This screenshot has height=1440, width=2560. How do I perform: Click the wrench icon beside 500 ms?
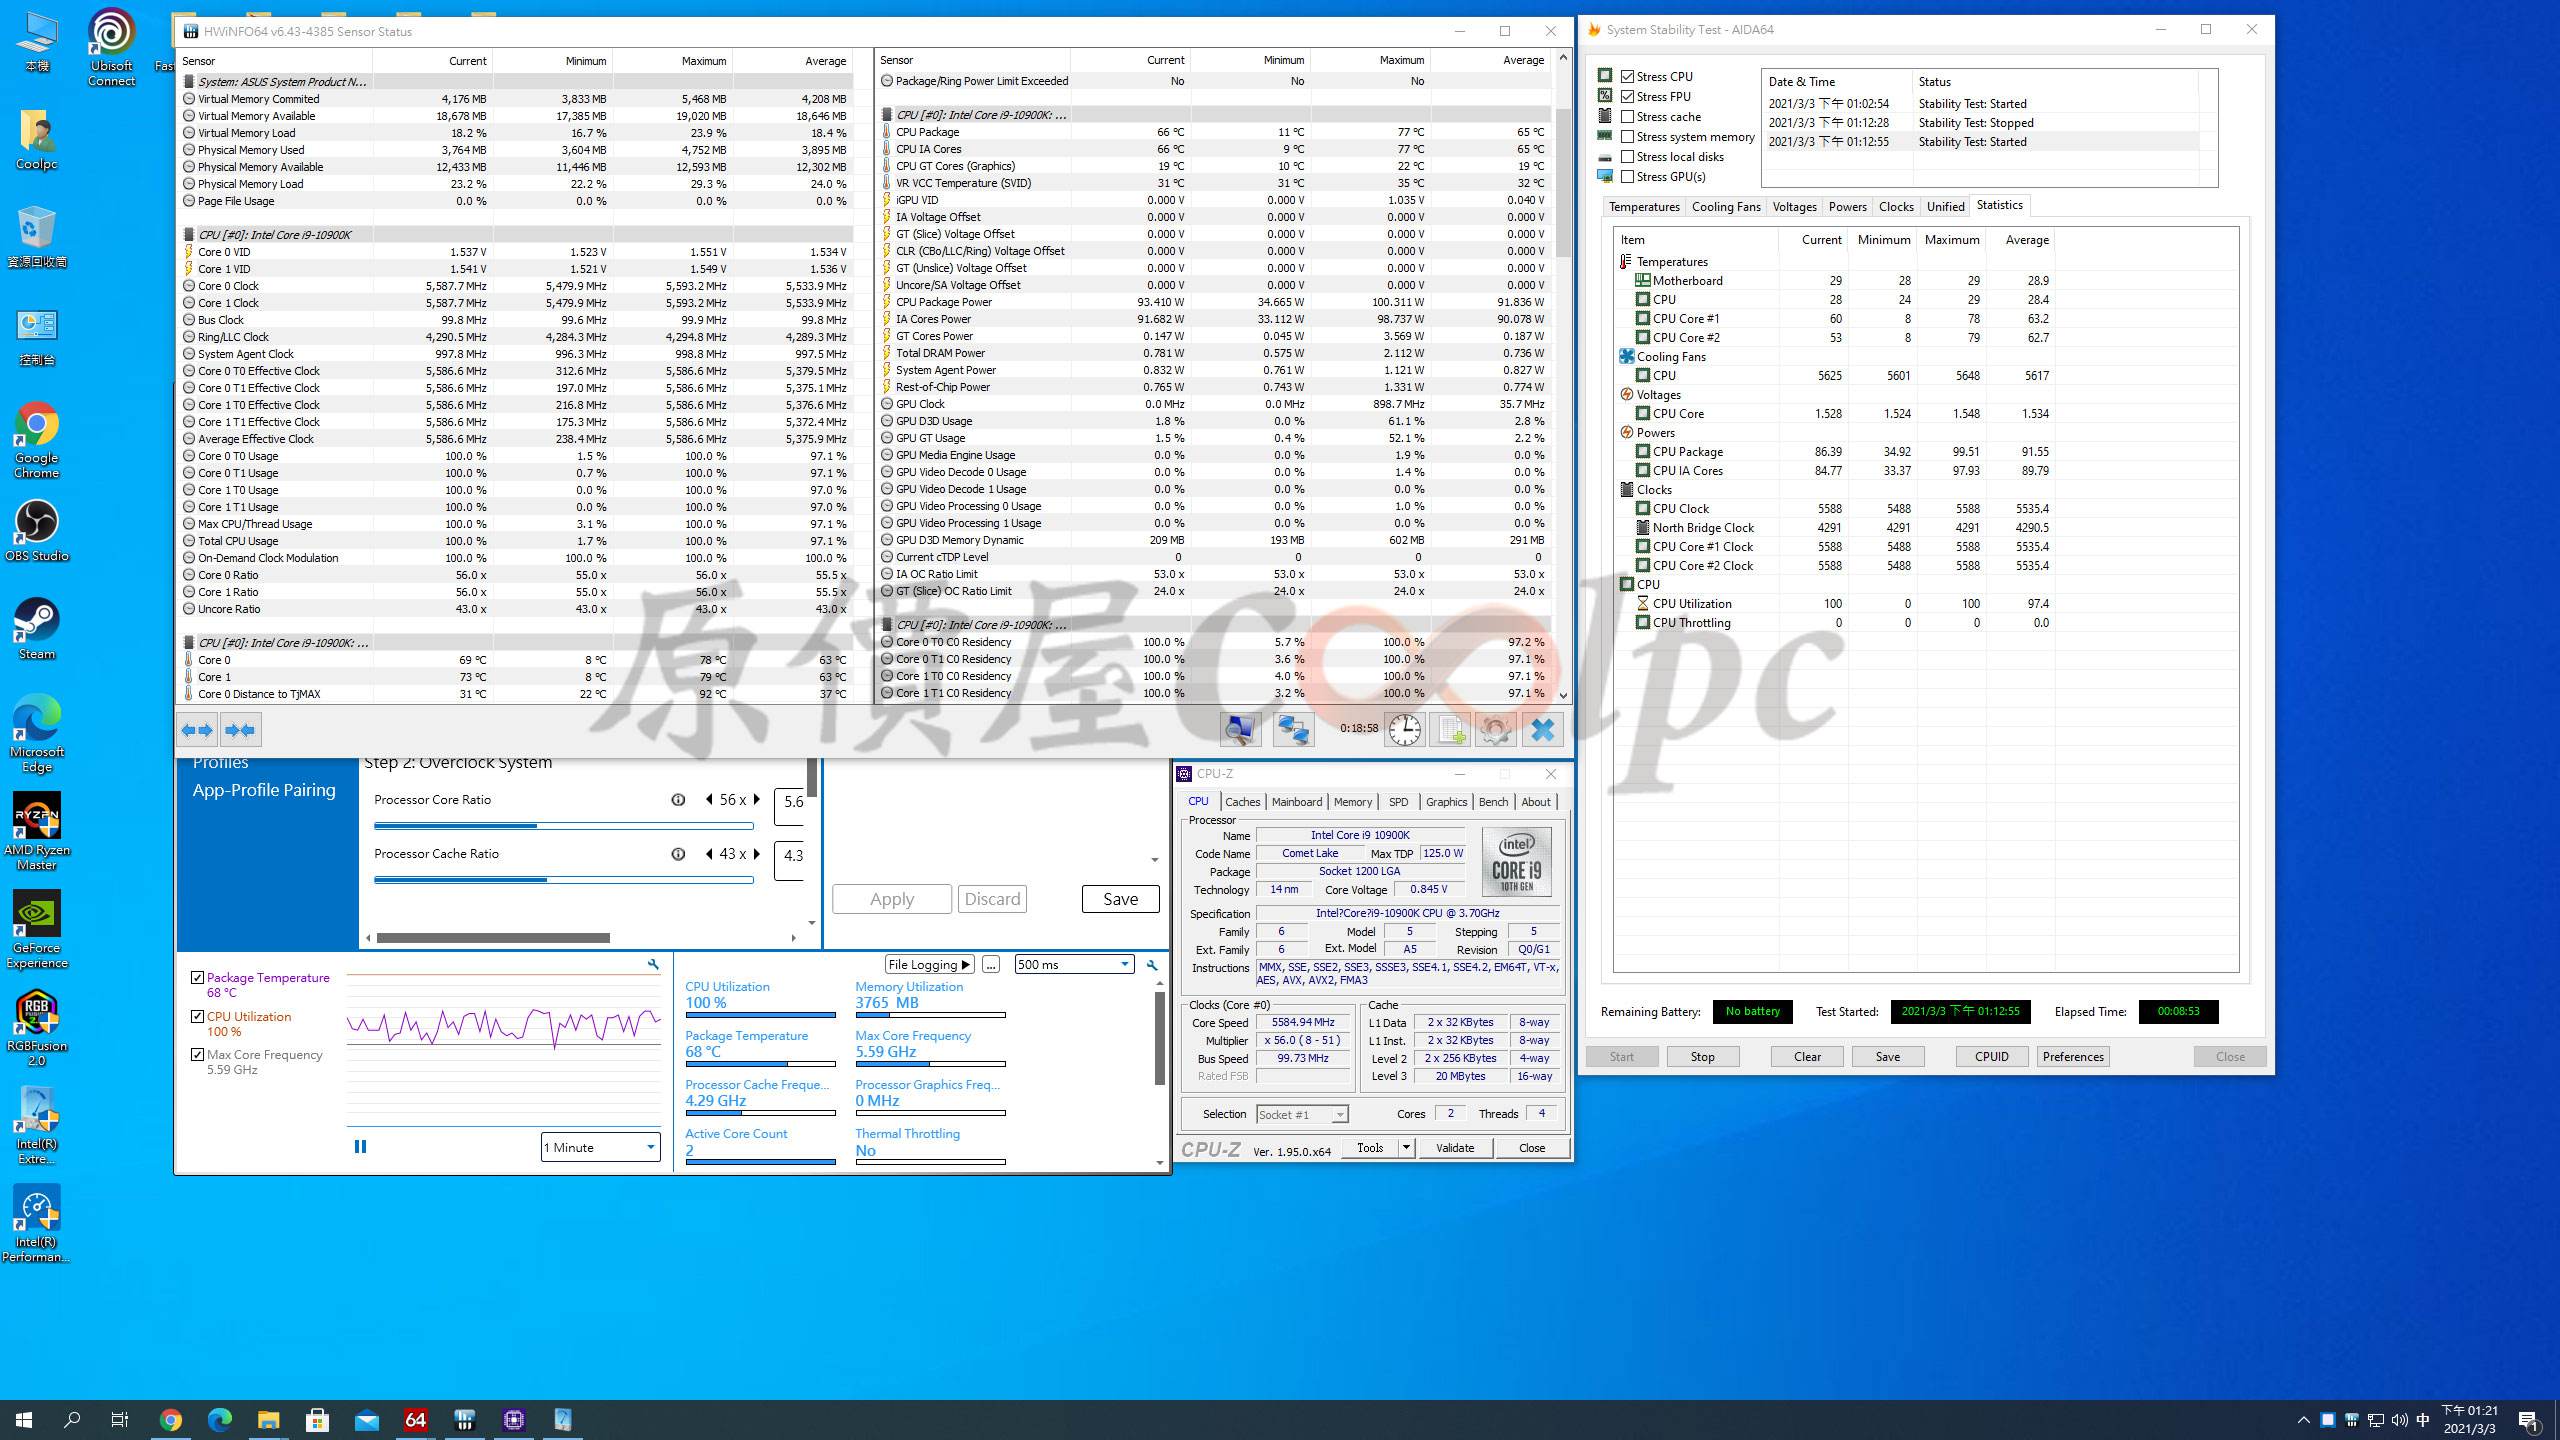pyautogui.click(x=1152, y=965)
